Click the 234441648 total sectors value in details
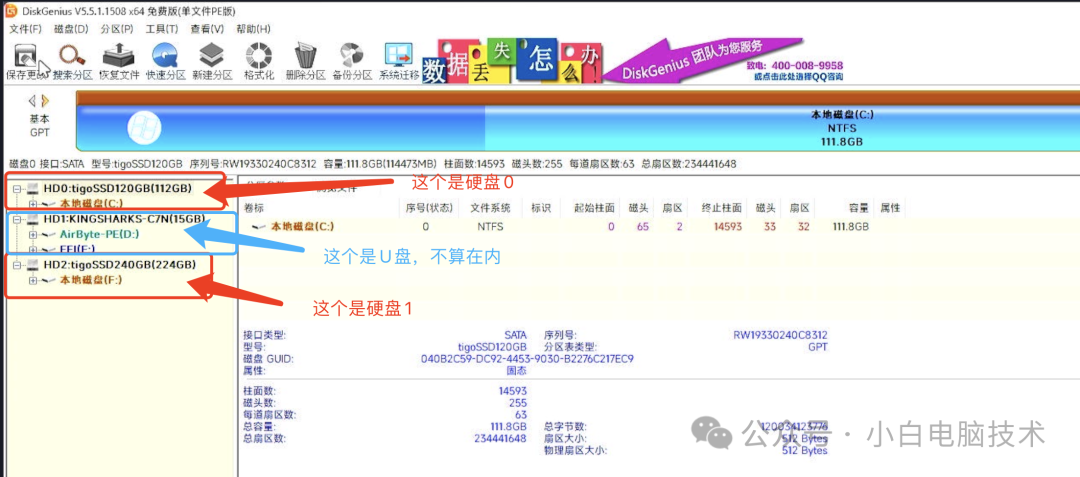This screenshot has width=1080, height=477. click(500, 438)
